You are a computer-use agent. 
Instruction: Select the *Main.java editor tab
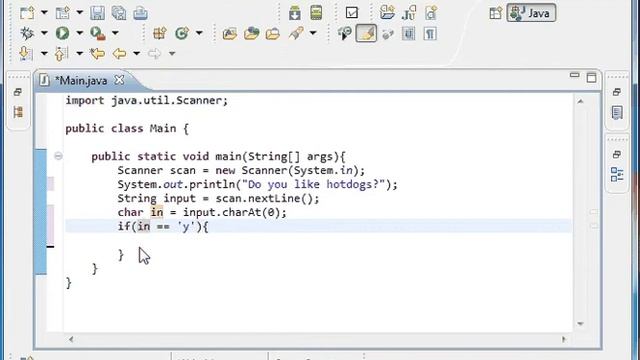(x=81, y=80)
